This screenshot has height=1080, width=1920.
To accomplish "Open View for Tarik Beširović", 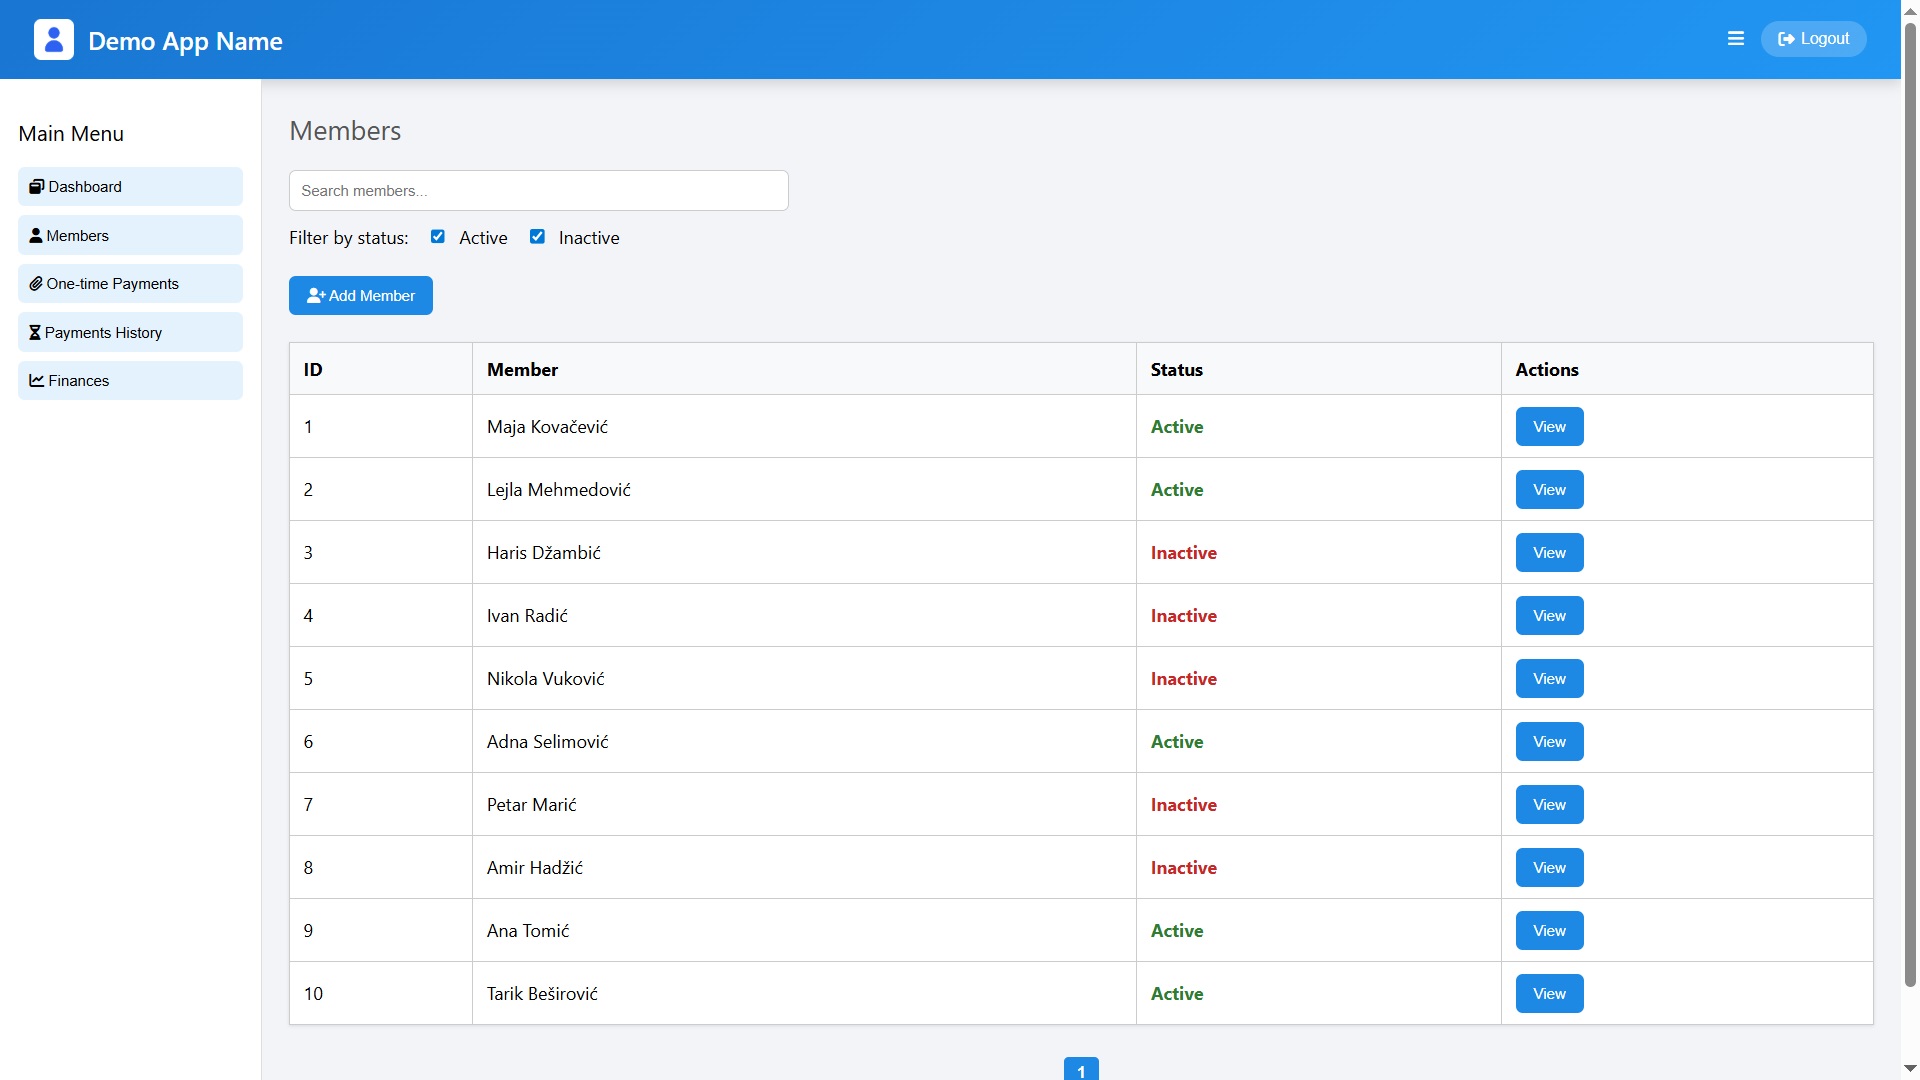I will [1549, 994].
